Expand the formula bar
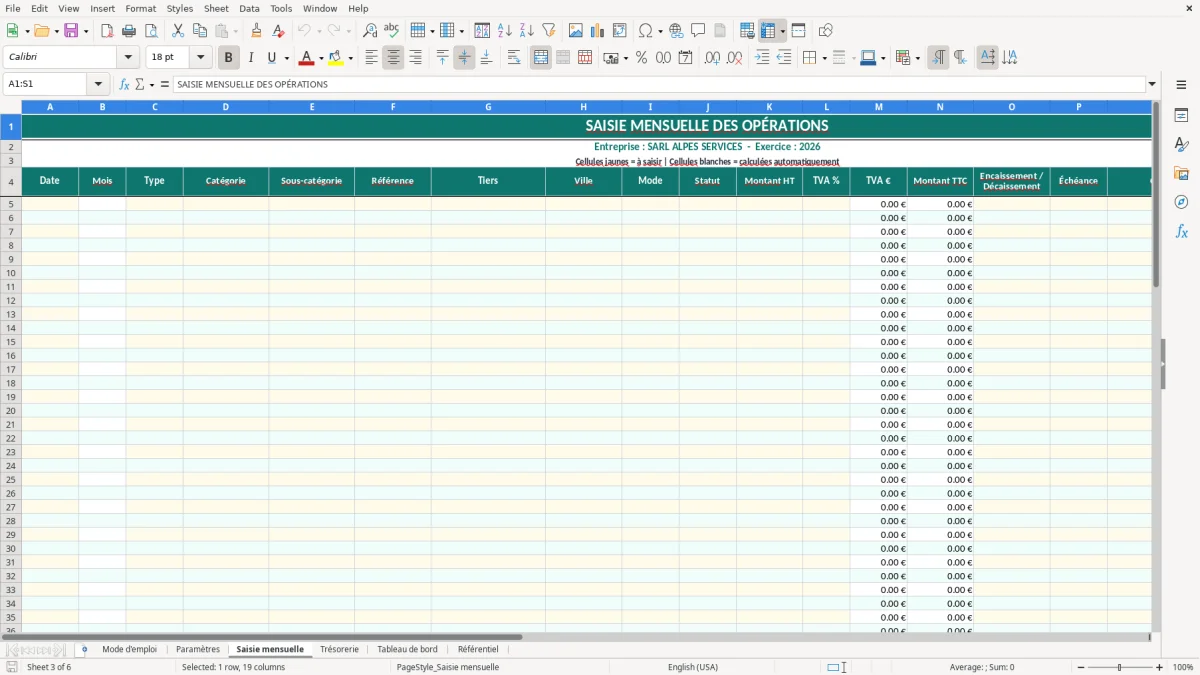Image resolution: width=1200 pixels, height=675 pixels. [x=1153, y=84]
